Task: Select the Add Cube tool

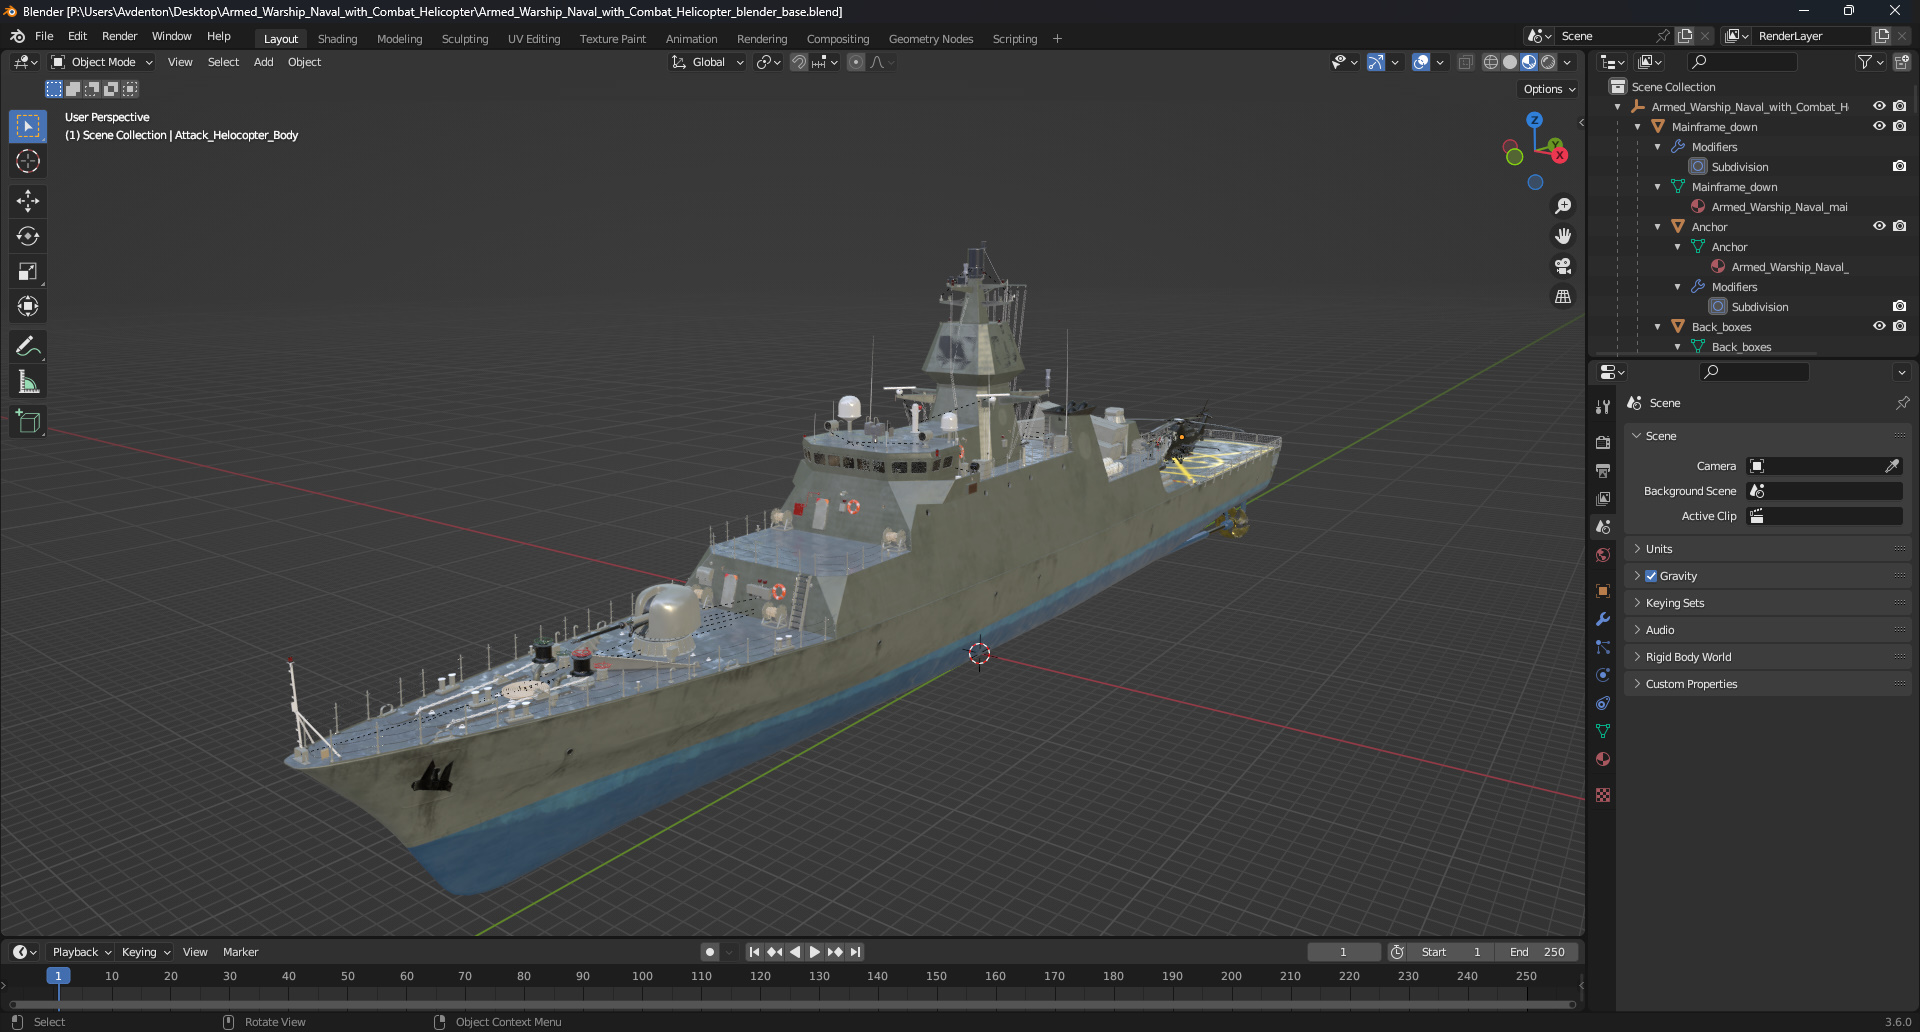Action: 28,422
